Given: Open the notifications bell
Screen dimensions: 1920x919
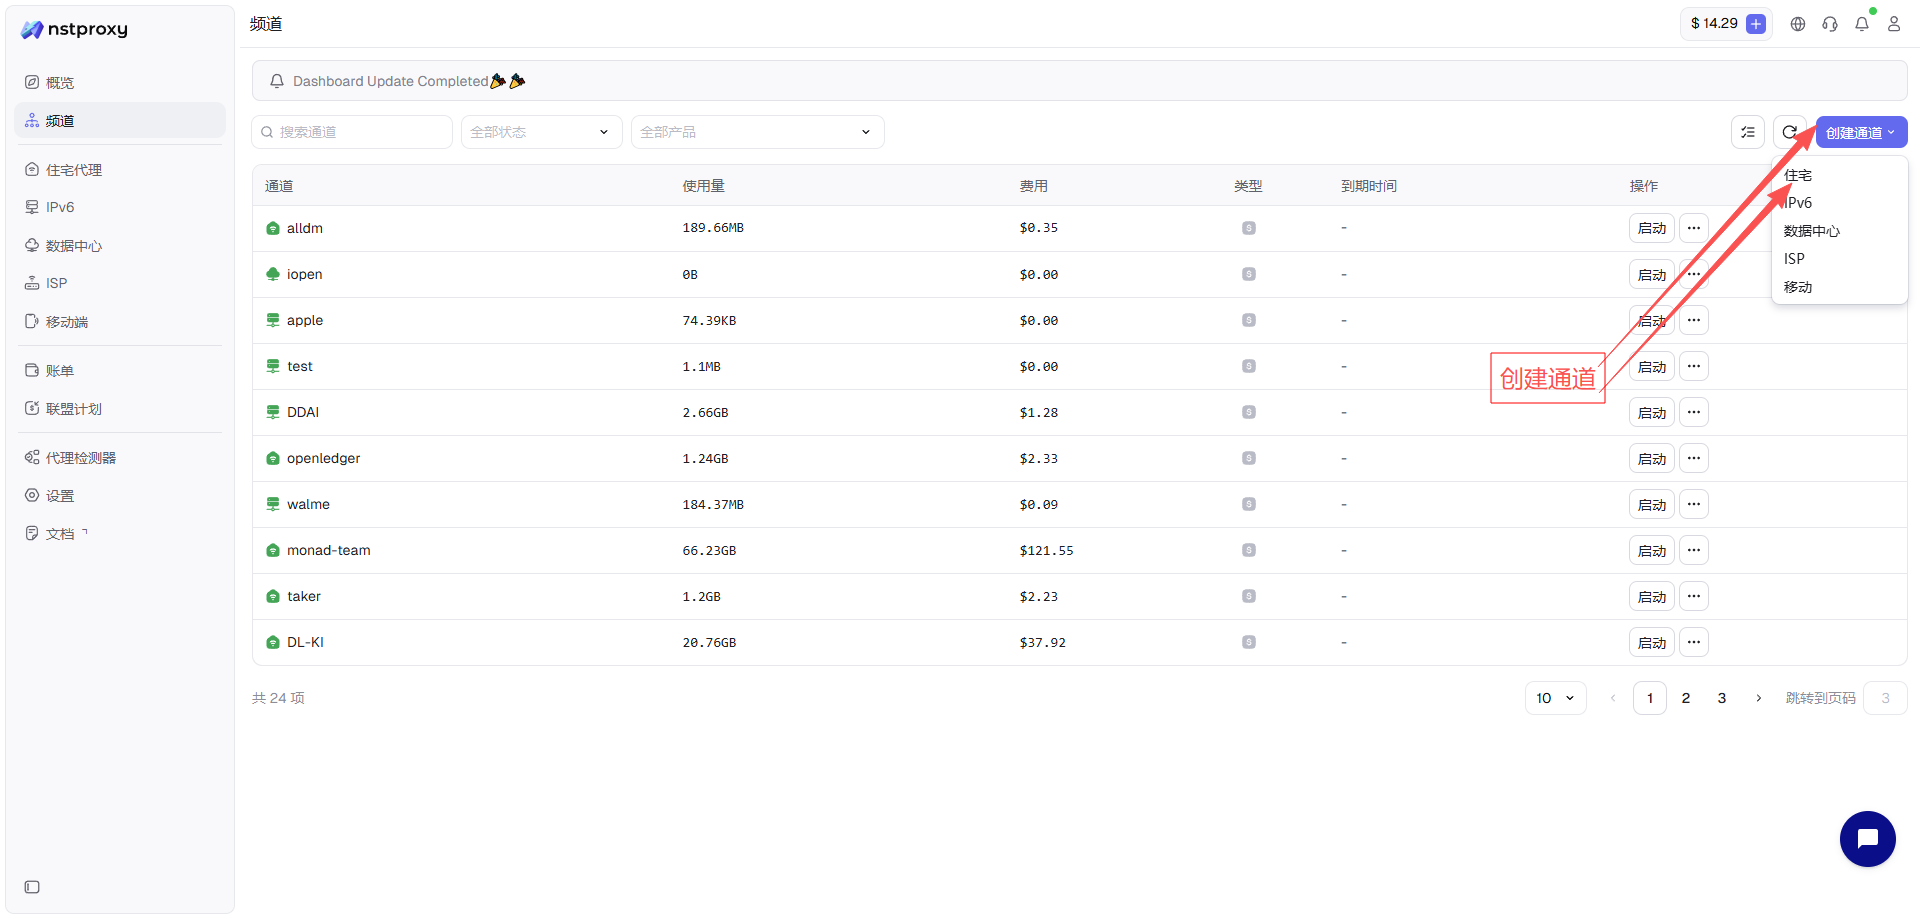Looking at the screenshot, I should 1861,24.
